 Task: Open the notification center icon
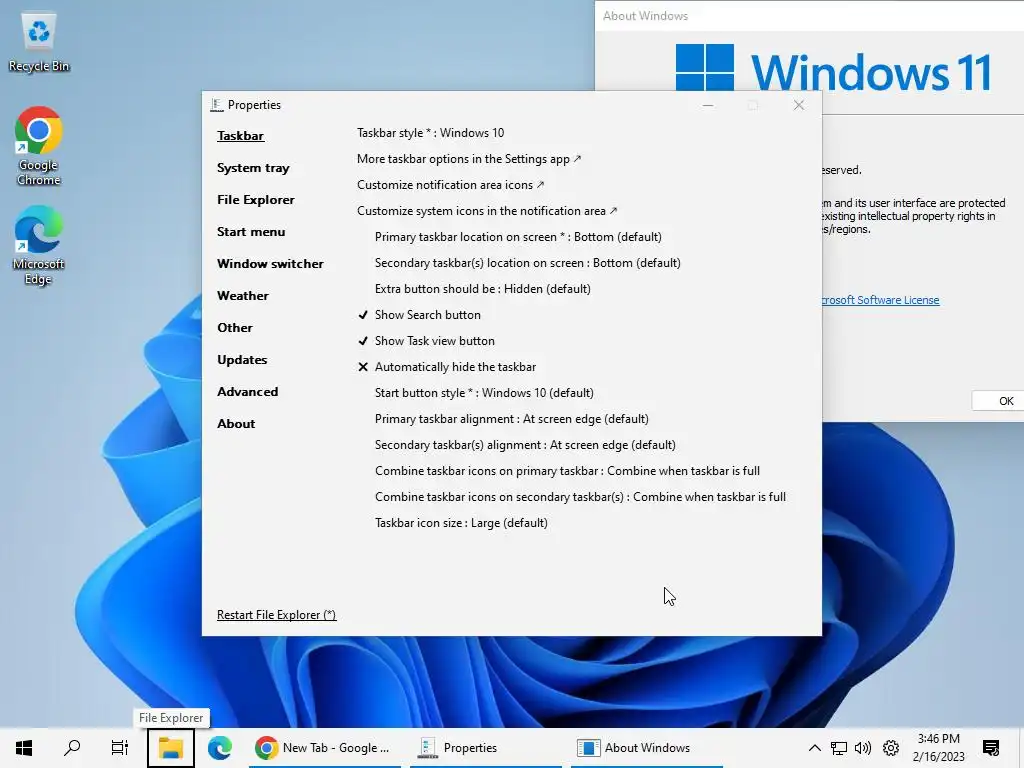pos(991,748)
